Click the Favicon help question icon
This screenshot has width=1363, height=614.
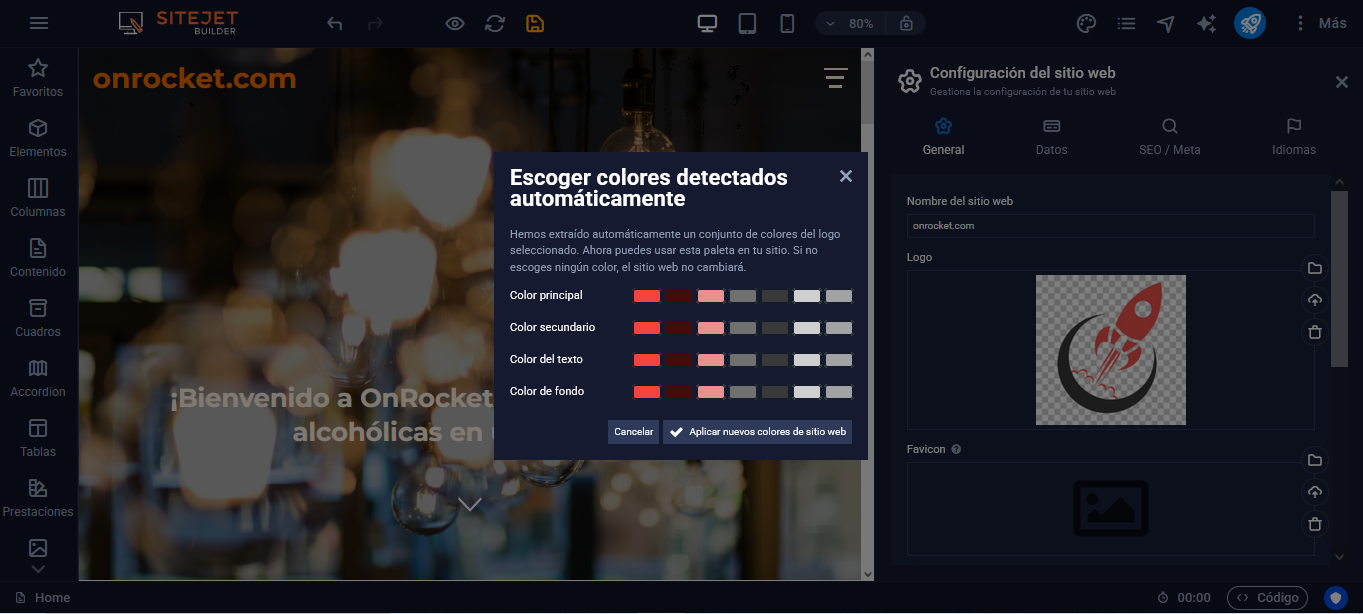click(x=956, y=450)
